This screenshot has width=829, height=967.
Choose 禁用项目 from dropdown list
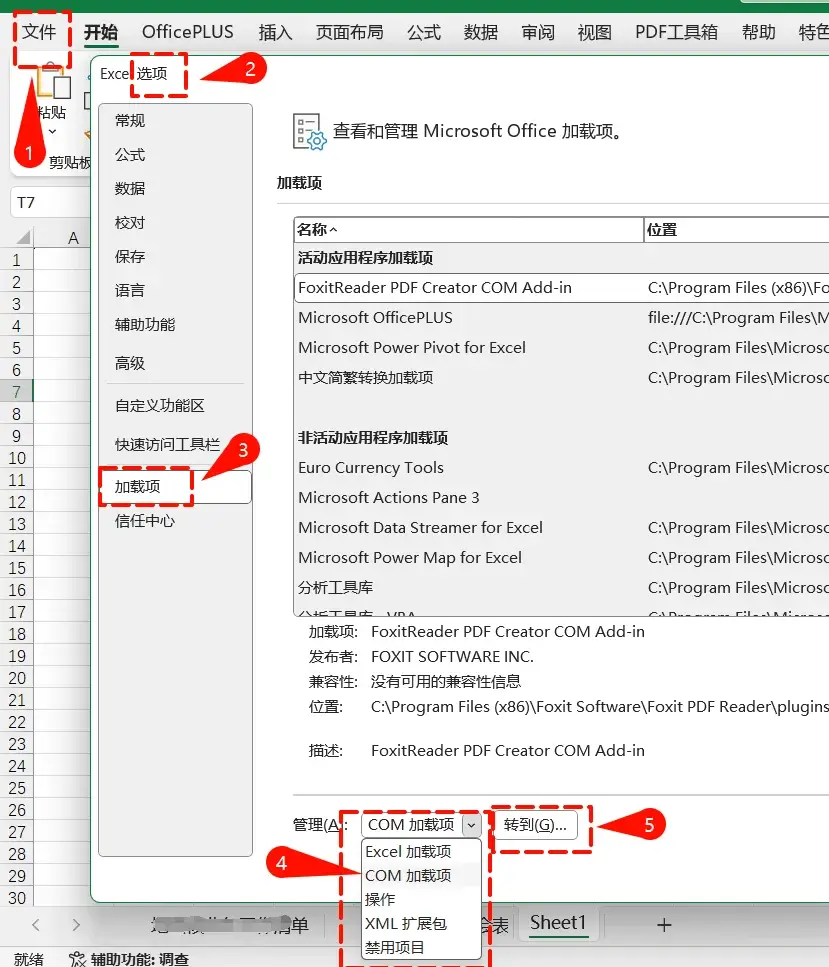pos(421,947)
